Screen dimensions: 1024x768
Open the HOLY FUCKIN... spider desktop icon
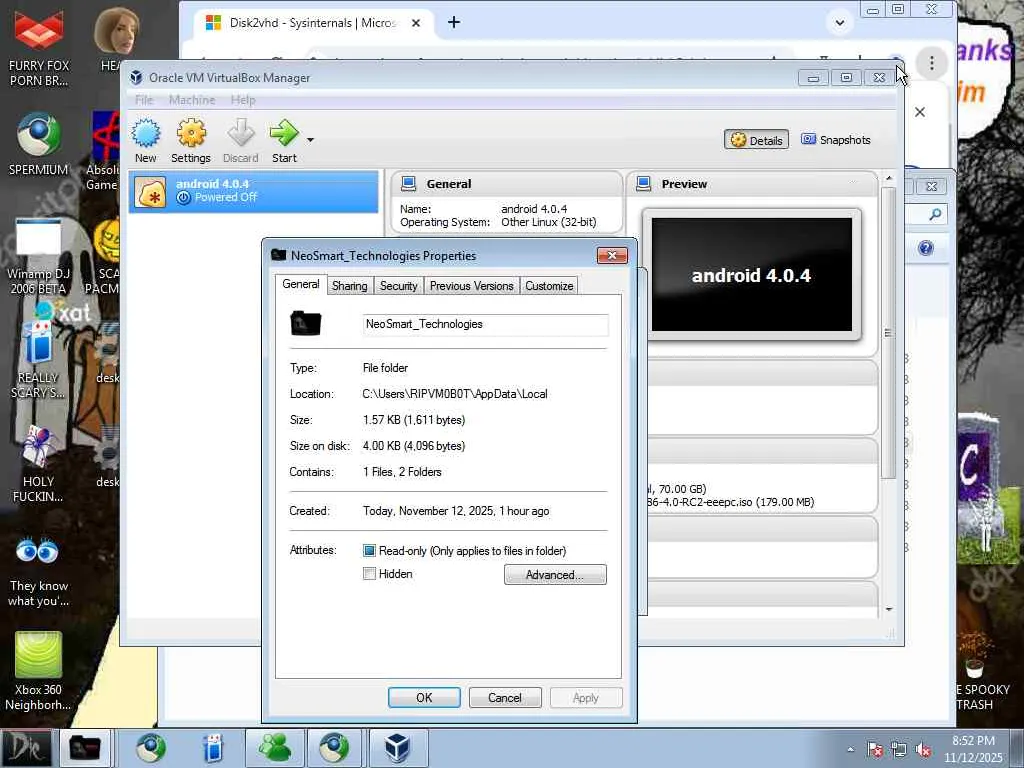coord(39,464)
